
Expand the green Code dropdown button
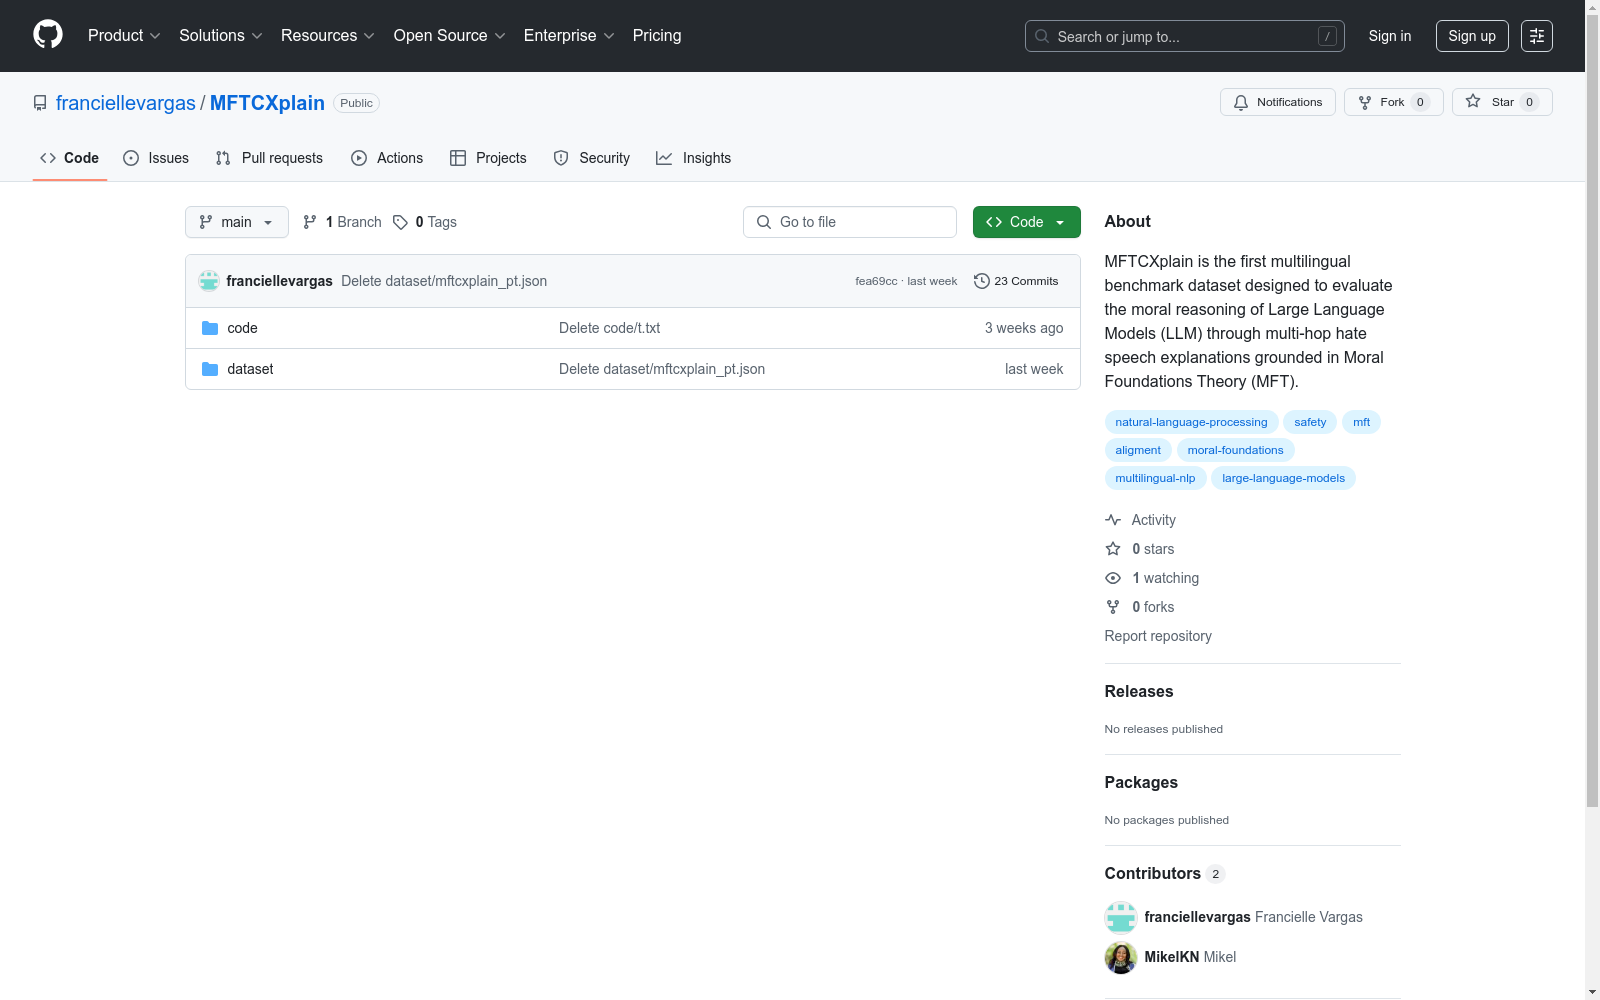pos(1027,222)
